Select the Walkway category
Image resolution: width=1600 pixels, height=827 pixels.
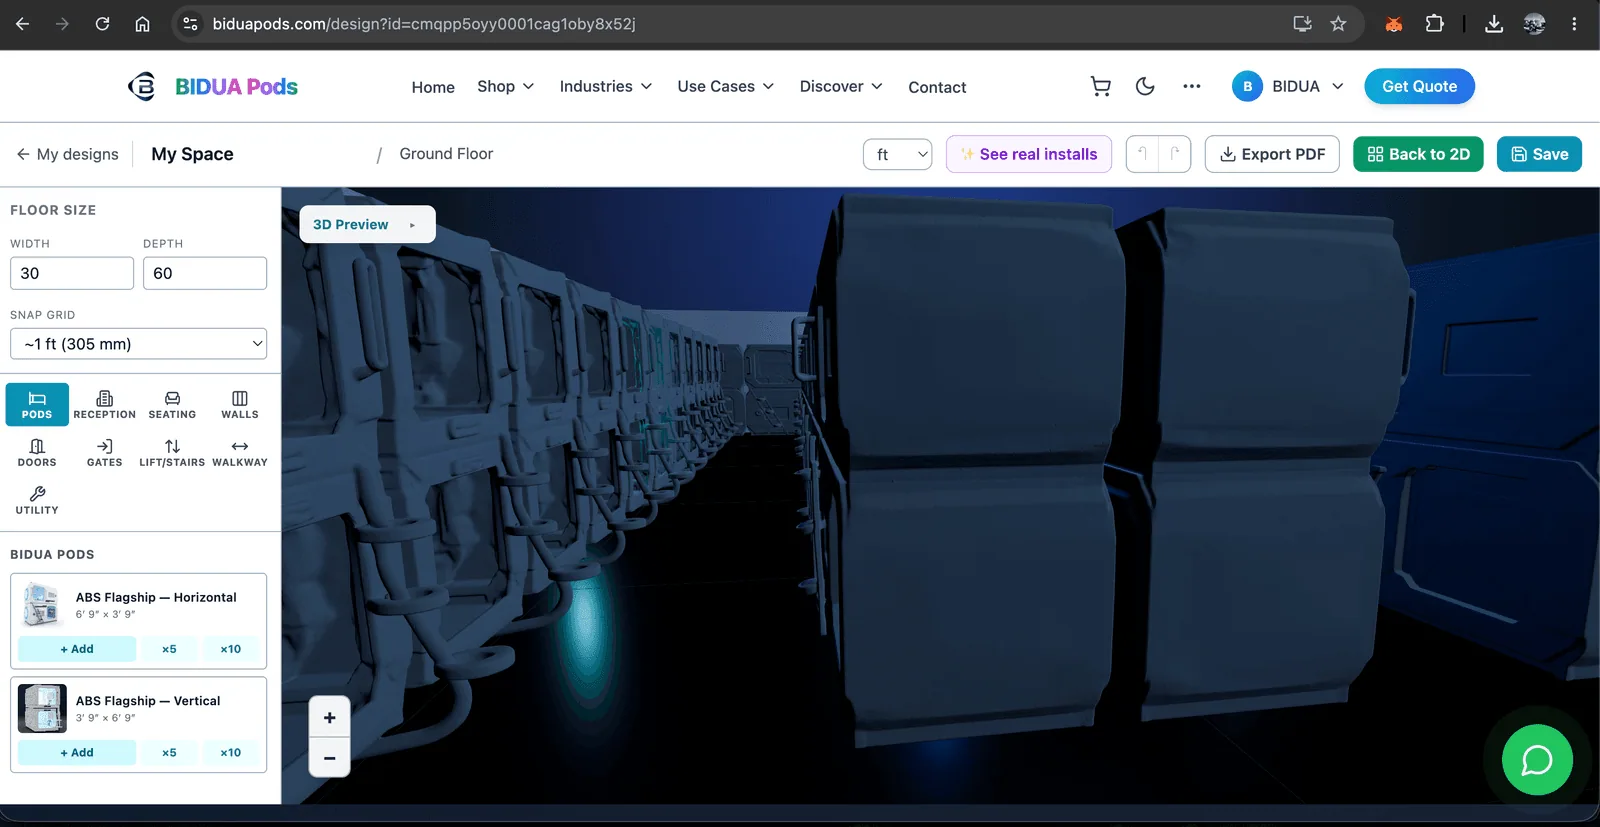(240, 452)
